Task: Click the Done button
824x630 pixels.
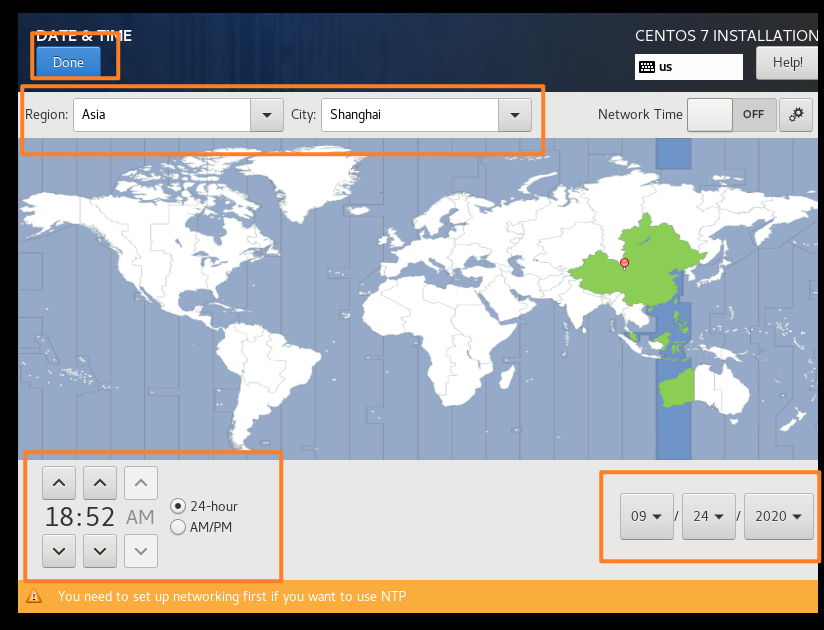Action: [68, 62]
